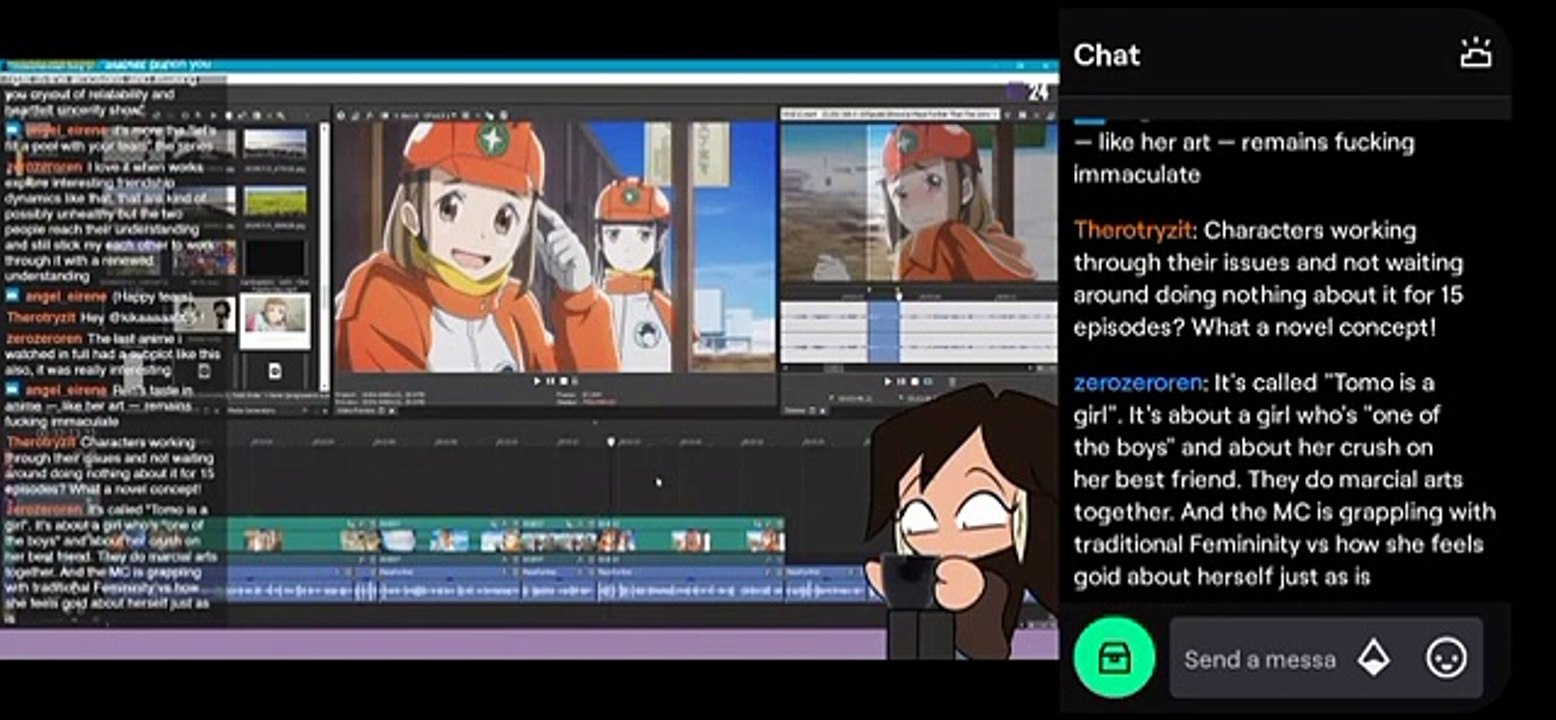Click the "Tomo is a girl" chat message
The image size is (1556, 720).
(1285, 479)
